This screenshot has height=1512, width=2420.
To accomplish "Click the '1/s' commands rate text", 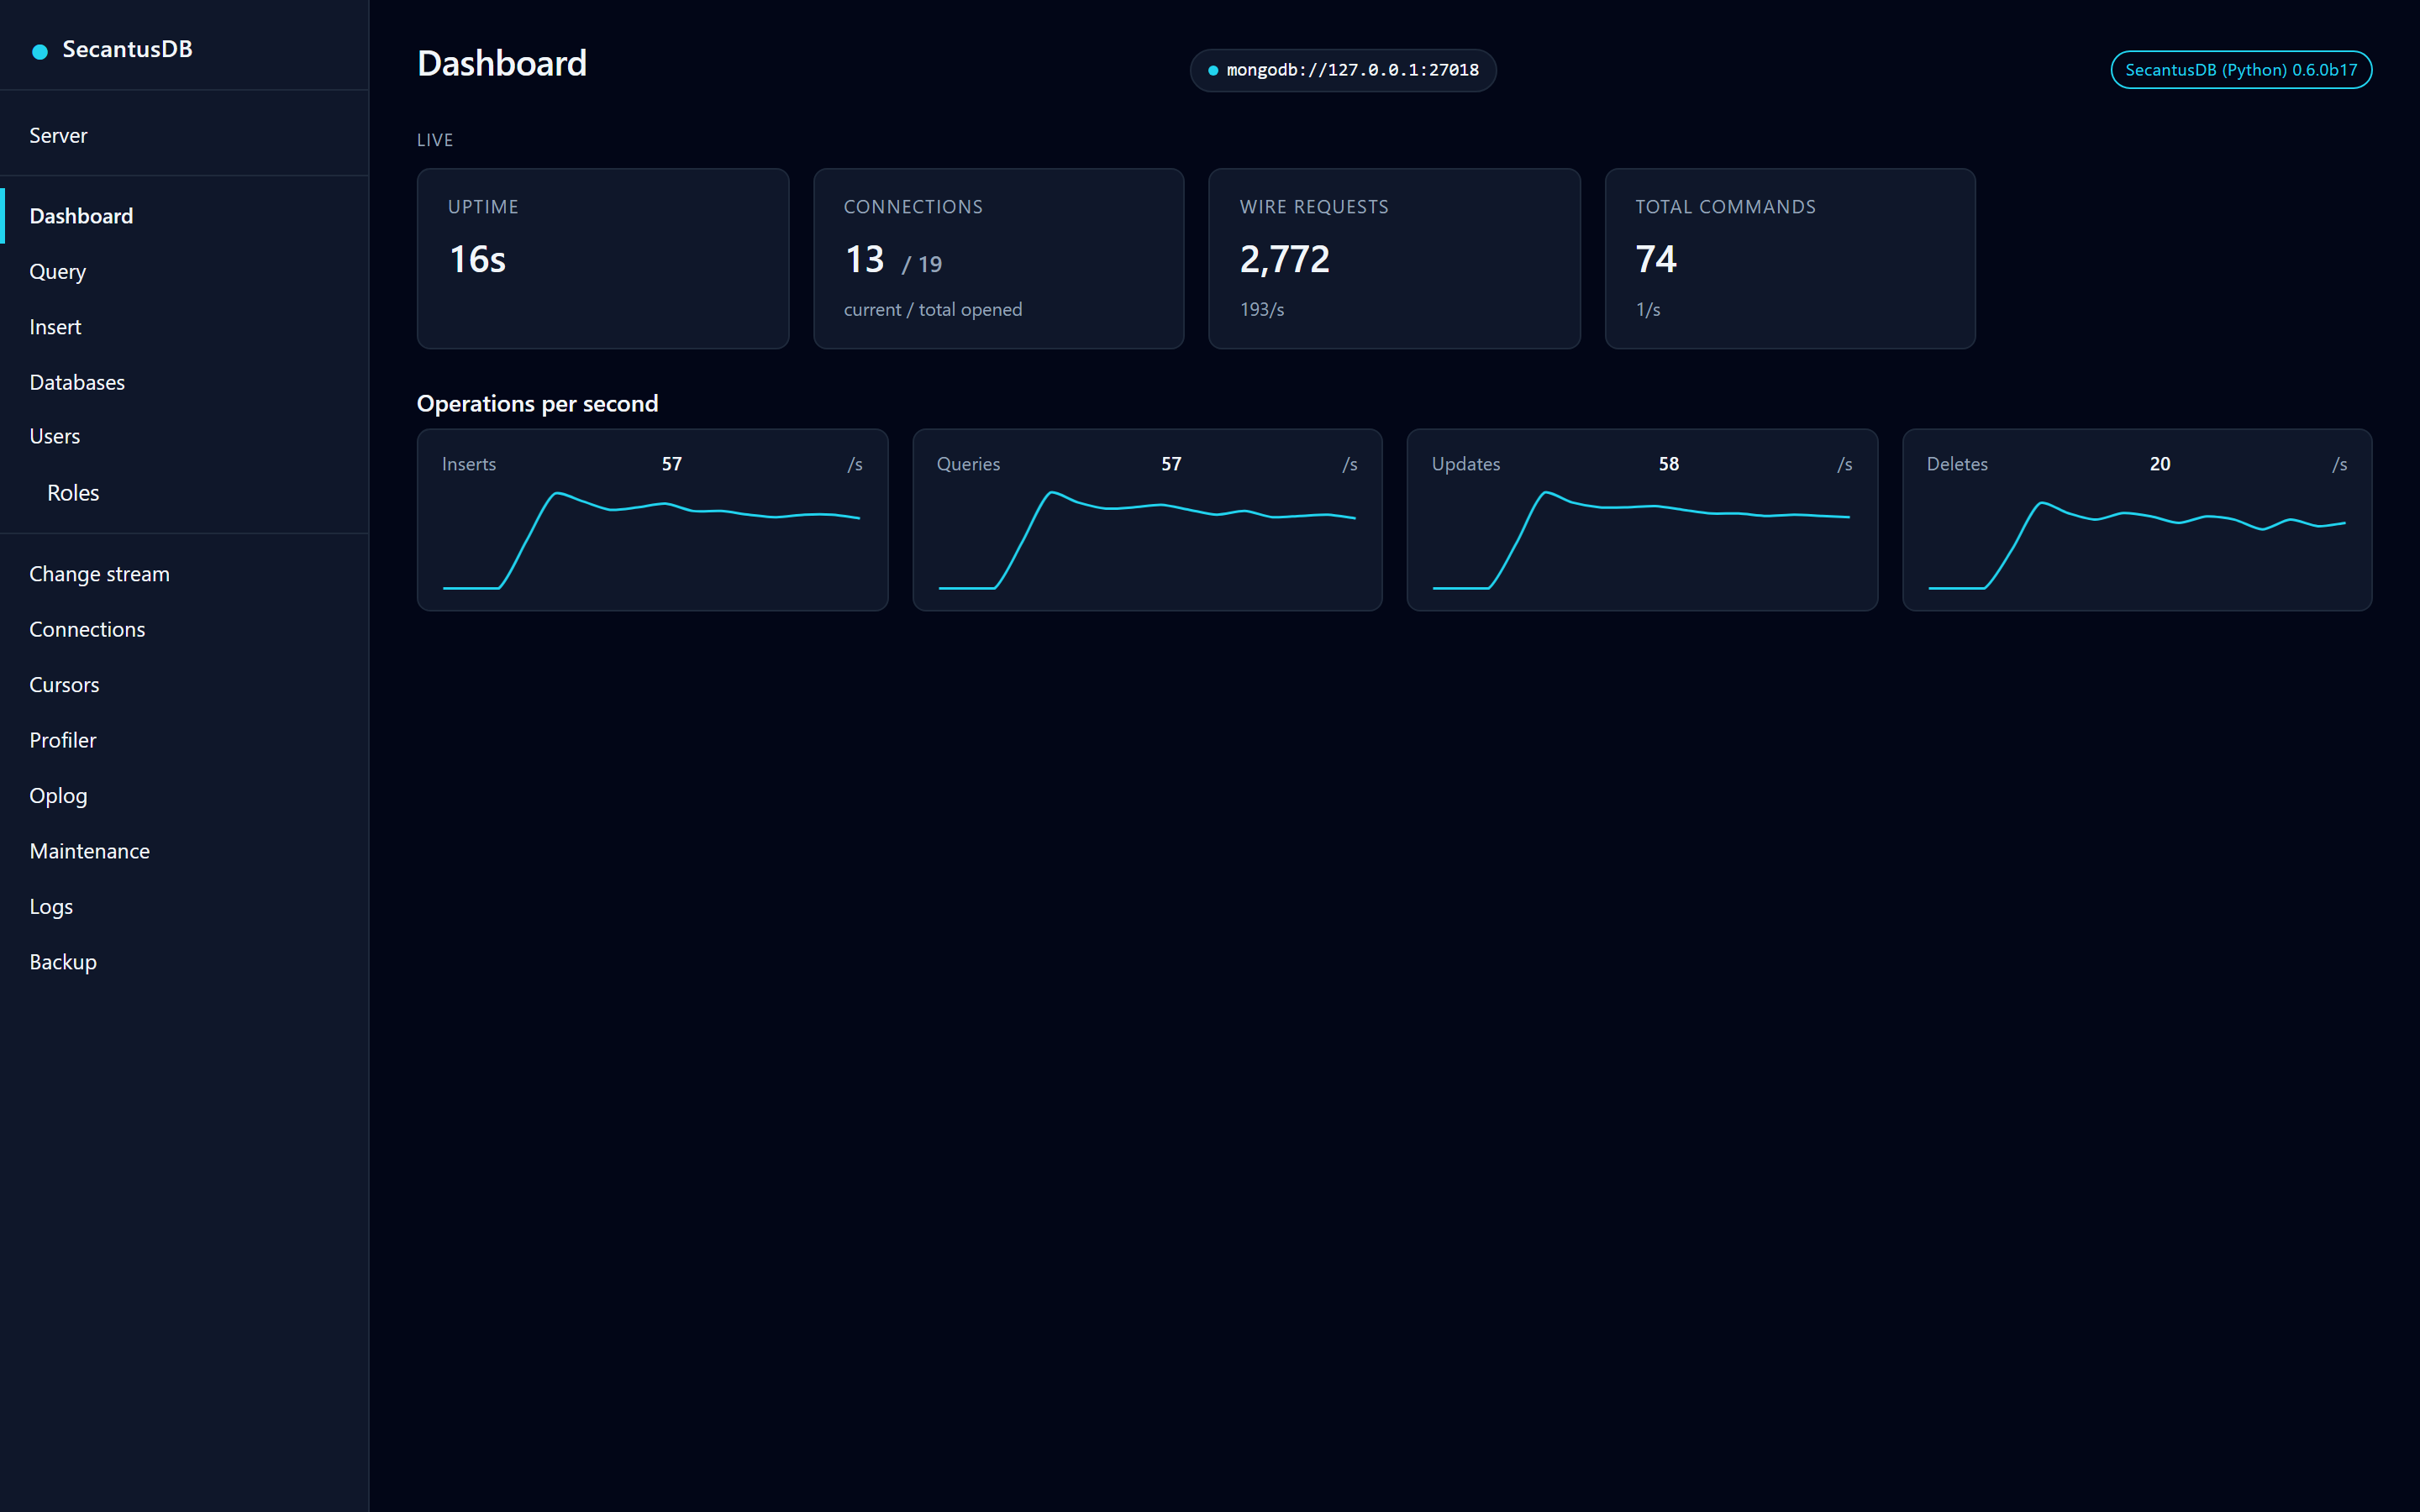I will coord(1648,310).
